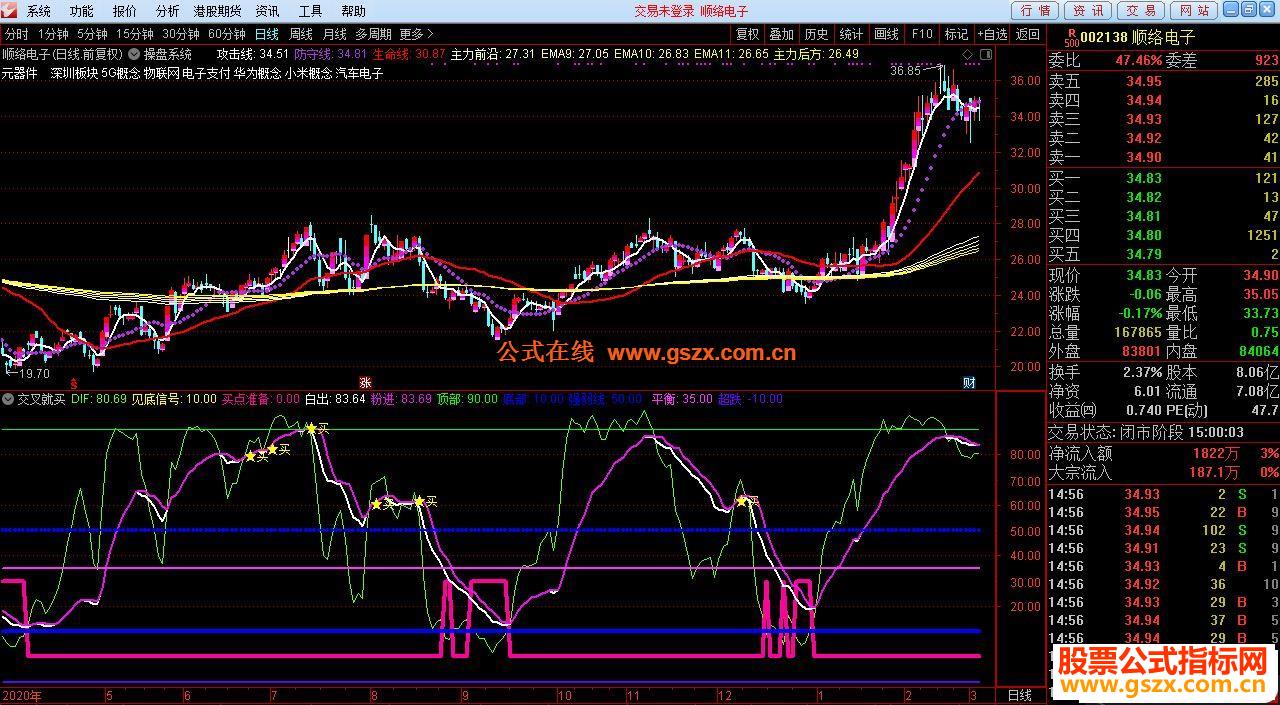Viewport: 1280px width, 705px height.
Task: Select the 日线 period
Action: 267,33
